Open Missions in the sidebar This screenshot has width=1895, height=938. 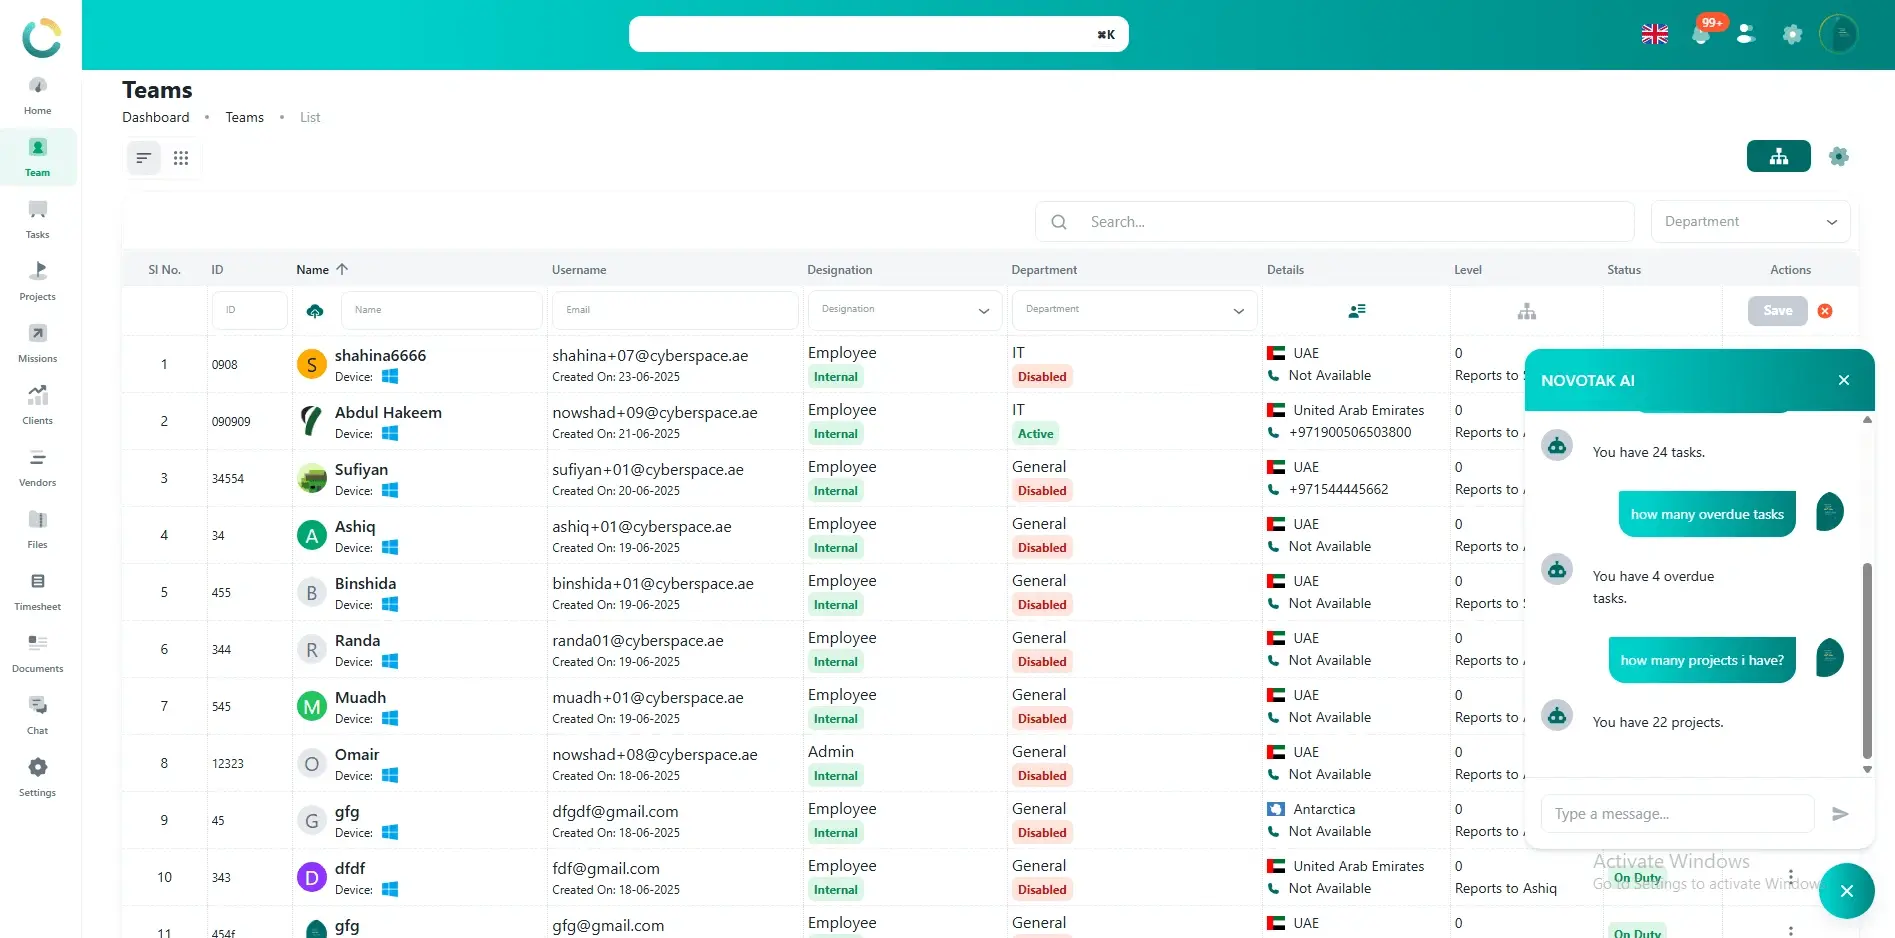37,343
